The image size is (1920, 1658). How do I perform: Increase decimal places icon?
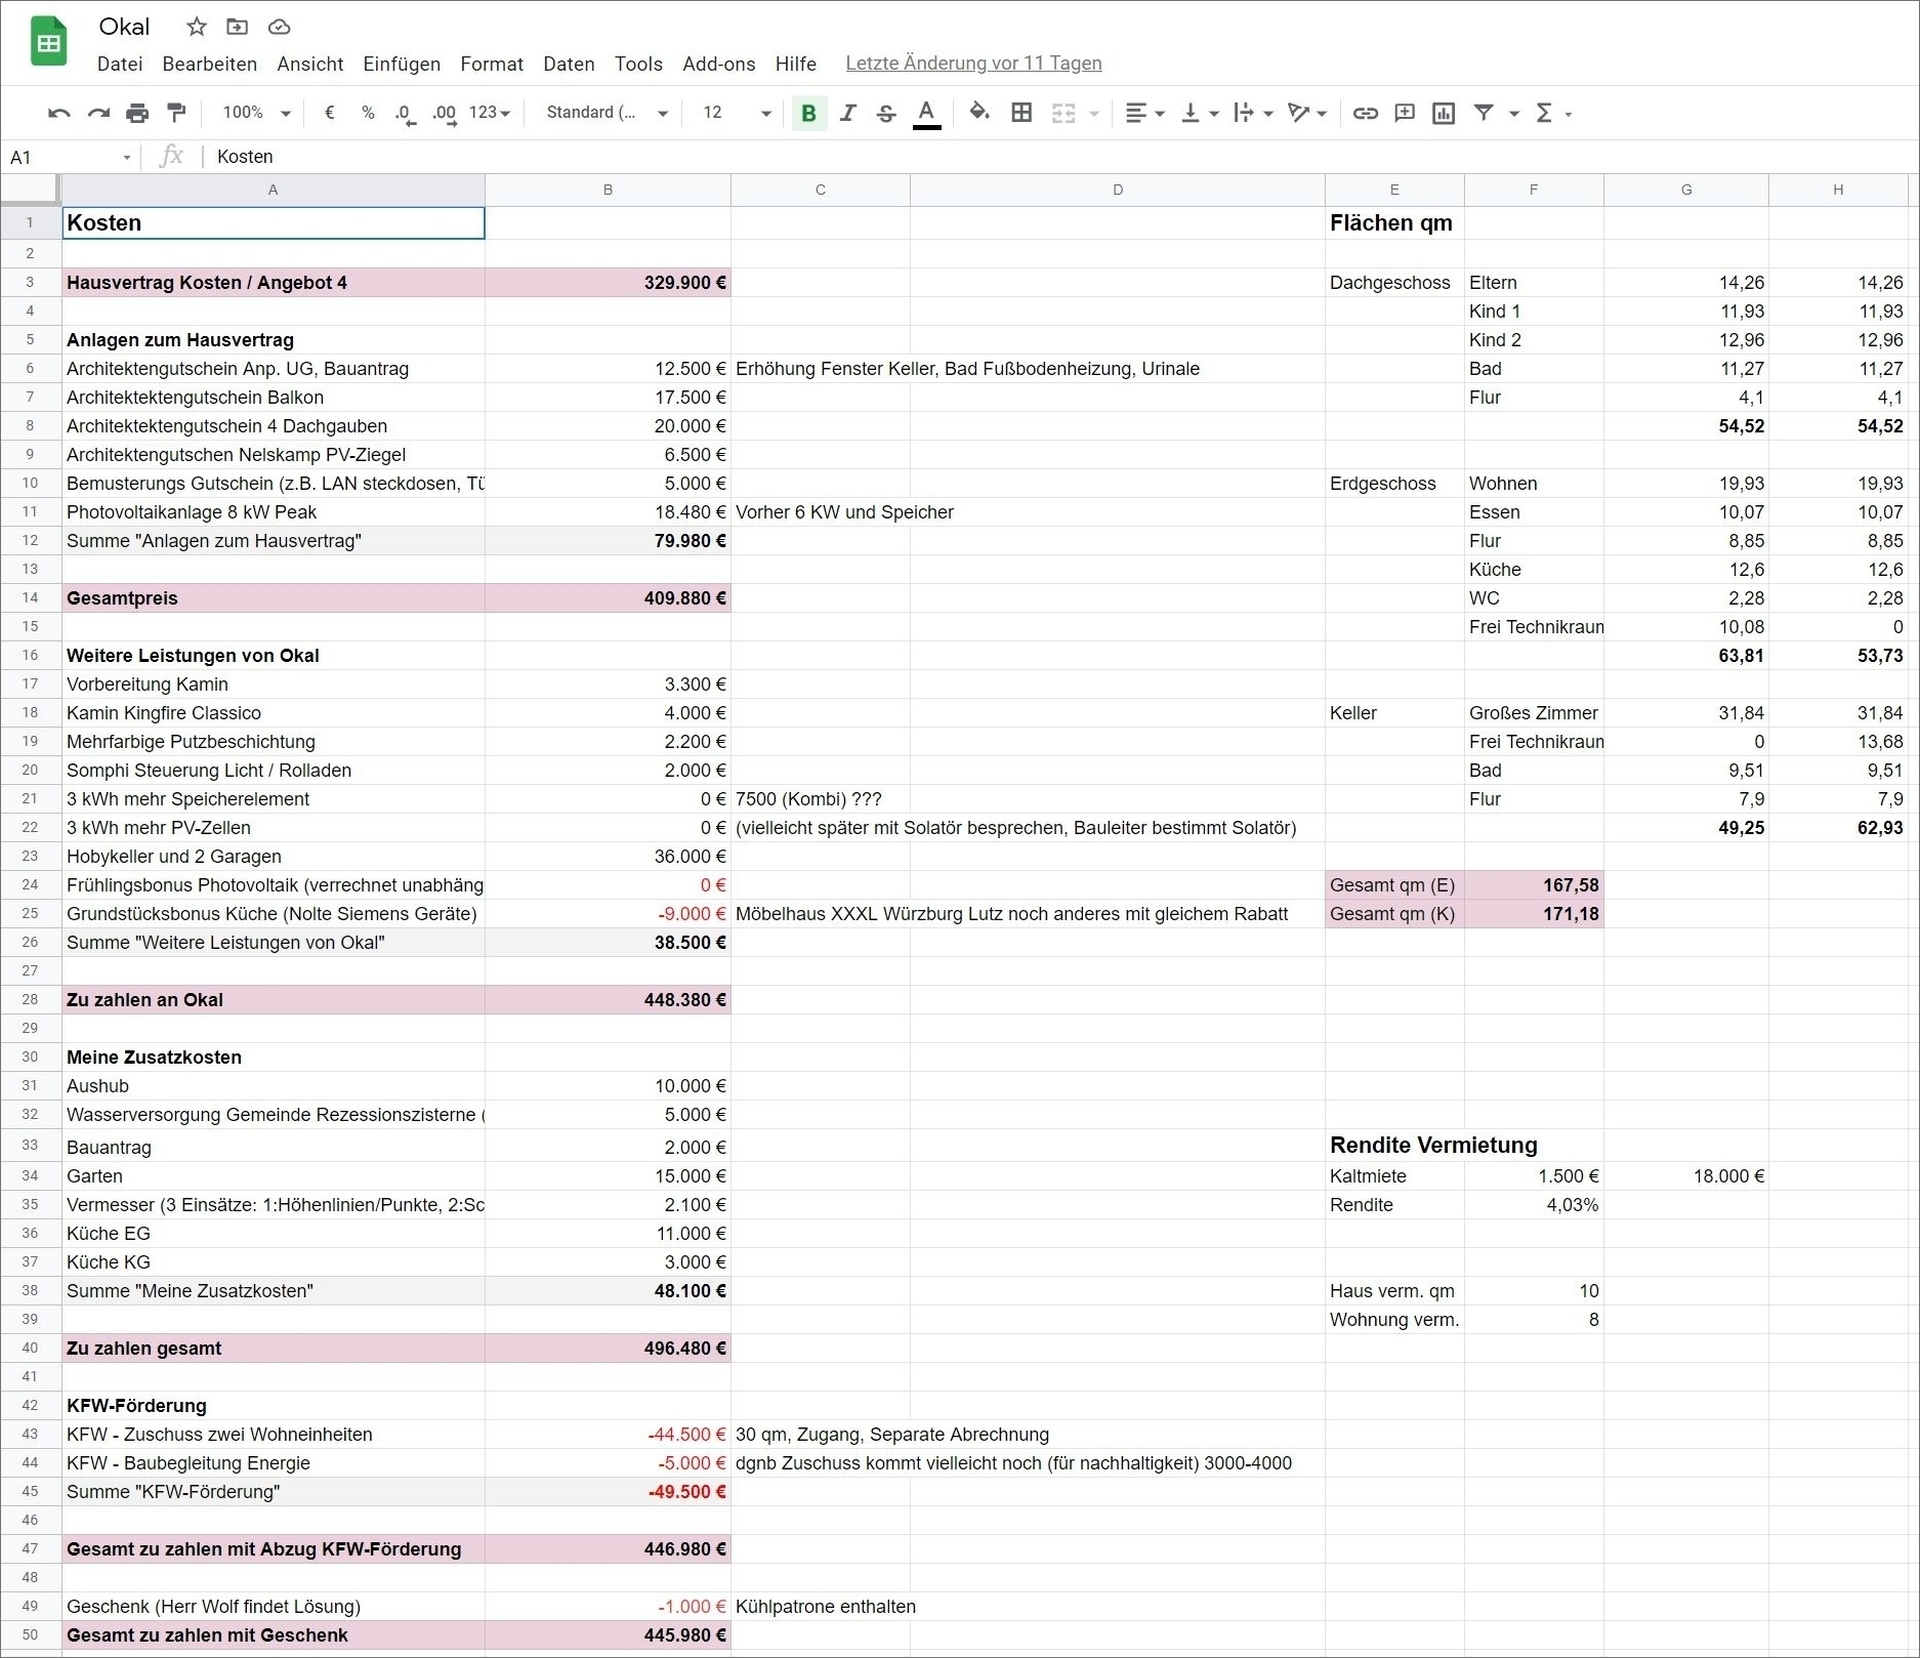pyautogui.click(x=444, y=113)
